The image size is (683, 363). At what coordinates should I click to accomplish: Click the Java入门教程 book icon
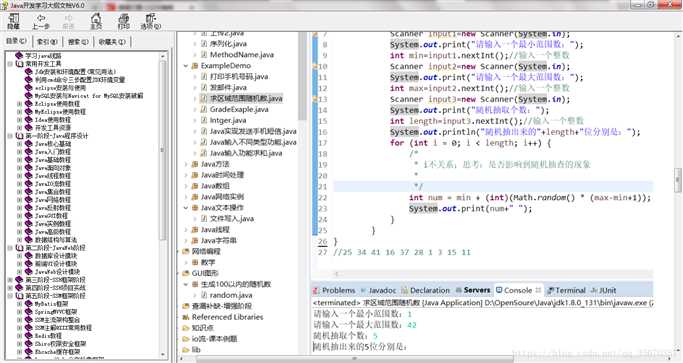[29, 152]
